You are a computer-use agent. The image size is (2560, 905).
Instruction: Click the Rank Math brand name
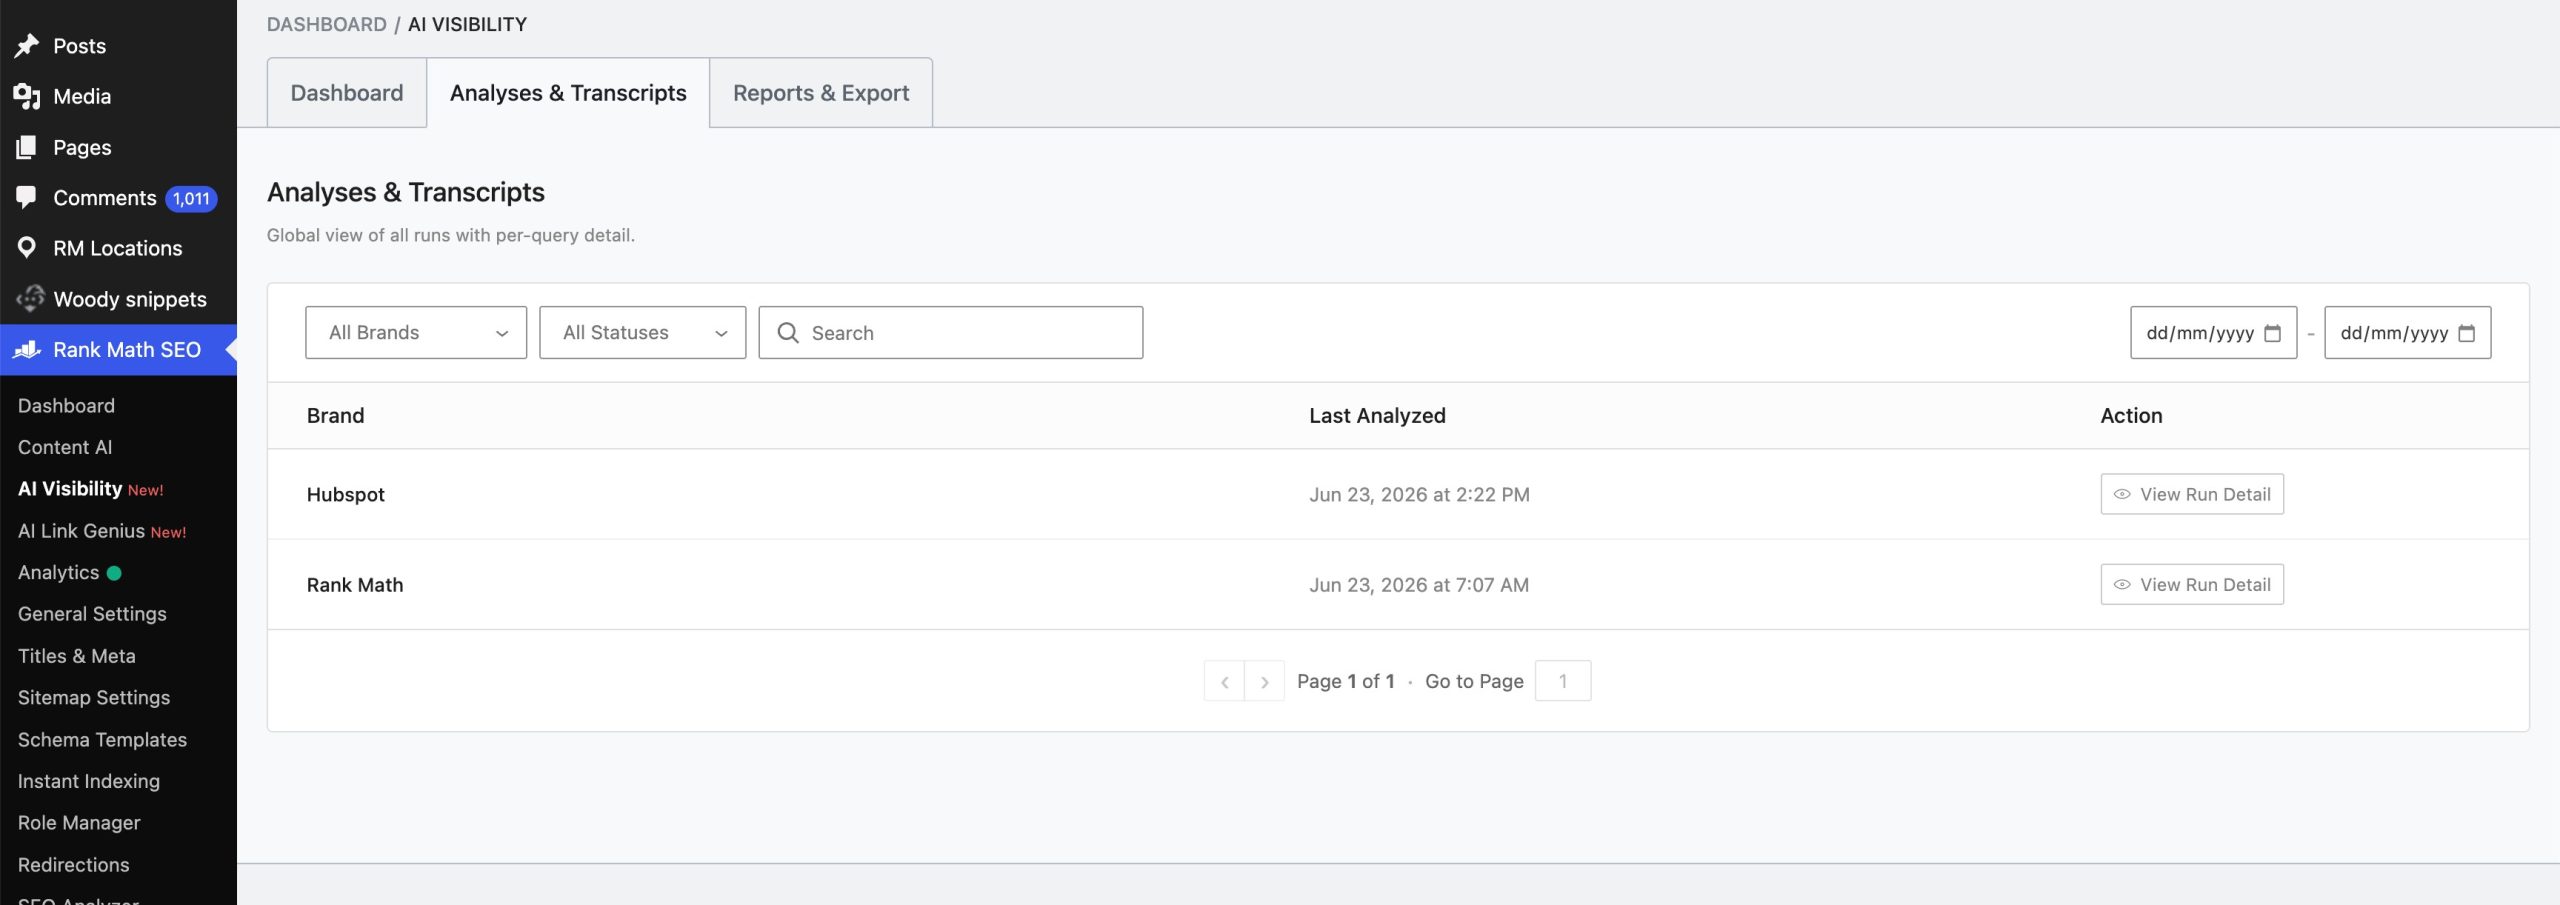pyautogui.click(x=355, y=584)
